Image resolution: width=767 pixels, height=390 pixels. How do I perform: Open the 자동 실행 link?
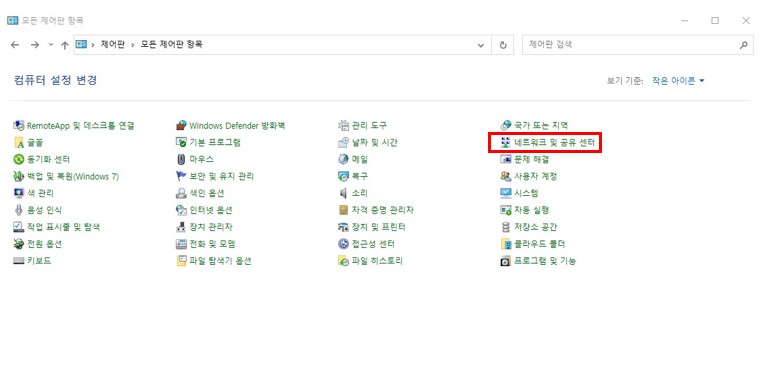point(532,210)
